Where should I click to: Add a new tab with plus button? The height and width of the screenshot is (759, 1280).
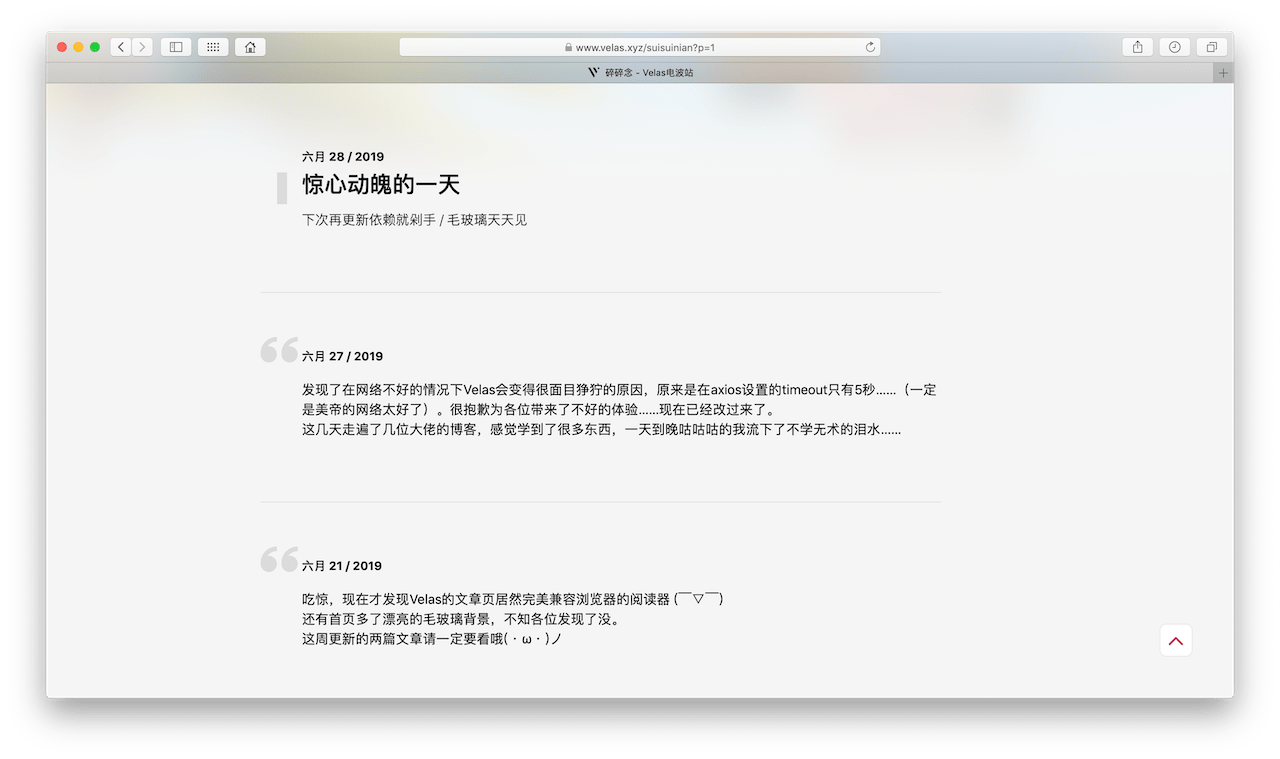[x=1223, y=73]
